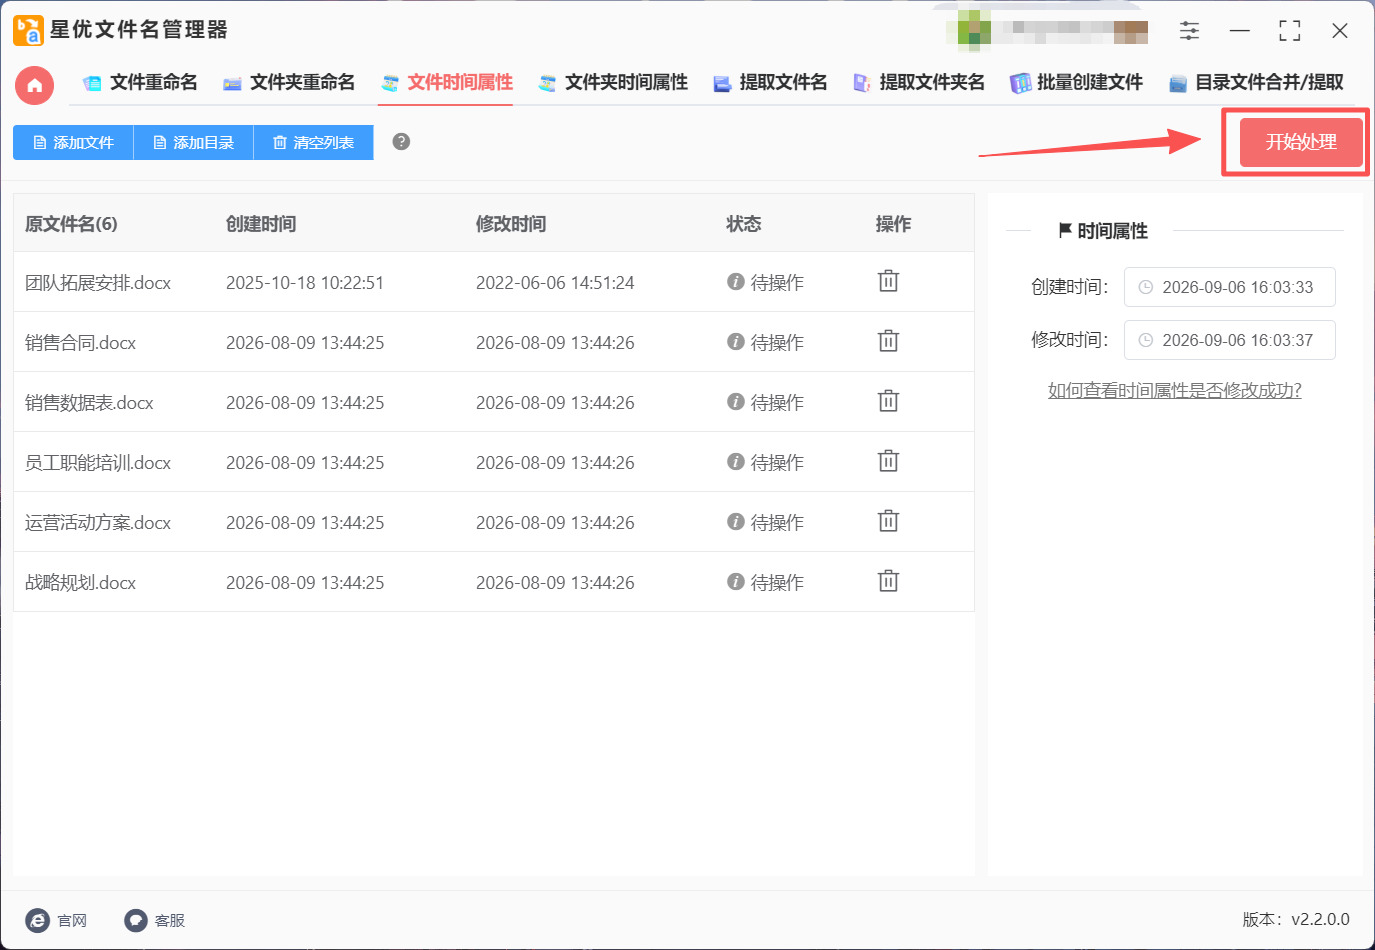Go to 提取文件名 tab

point(770,83)
